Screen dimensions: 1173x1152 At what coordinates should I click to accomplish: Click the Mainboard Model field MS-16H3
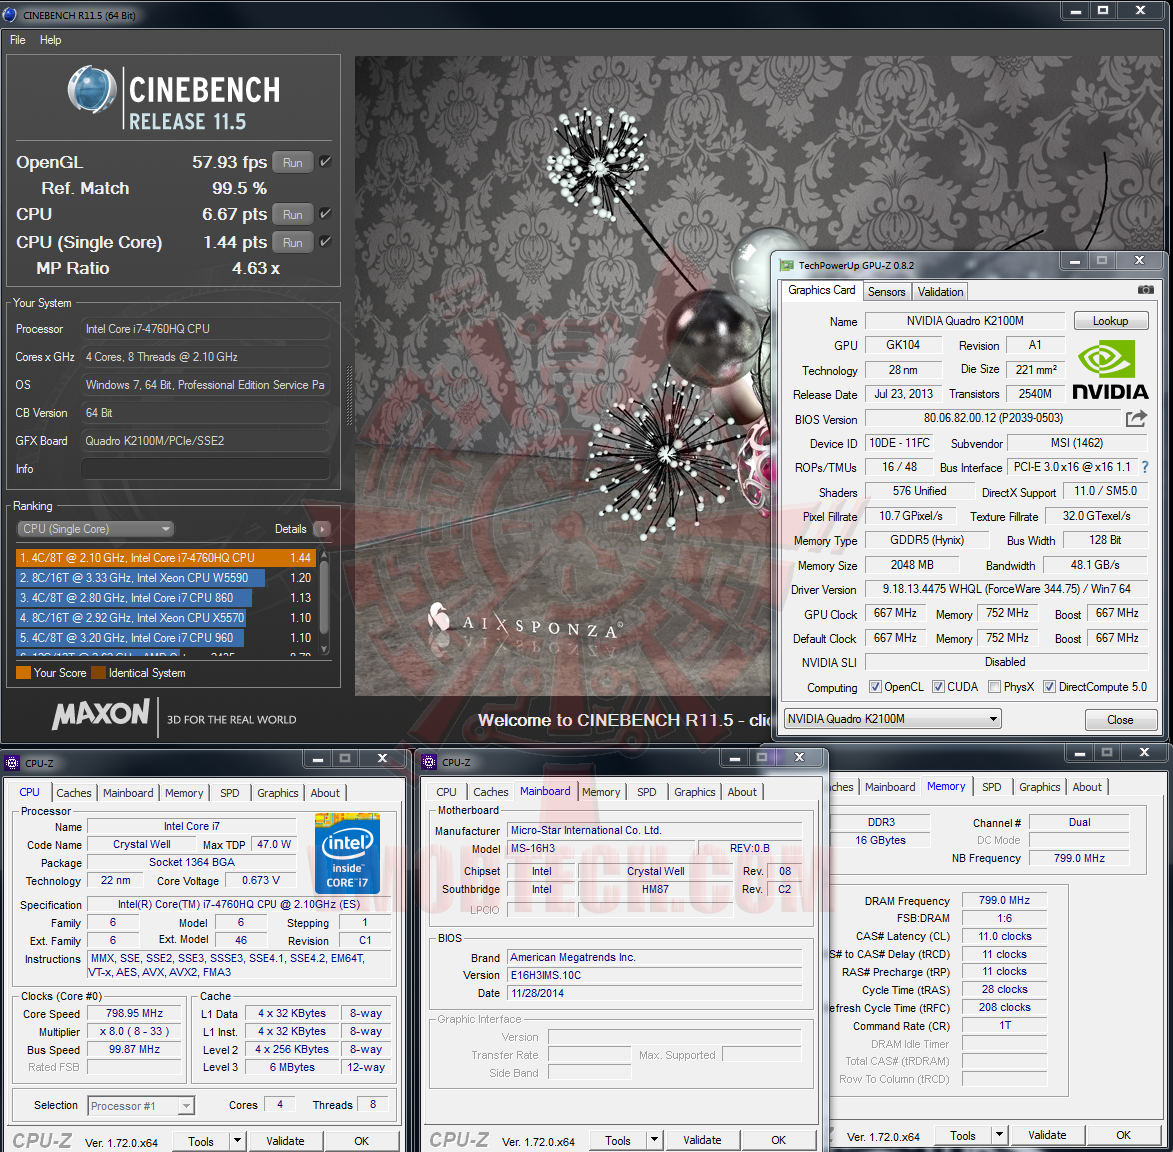[601, 848]
